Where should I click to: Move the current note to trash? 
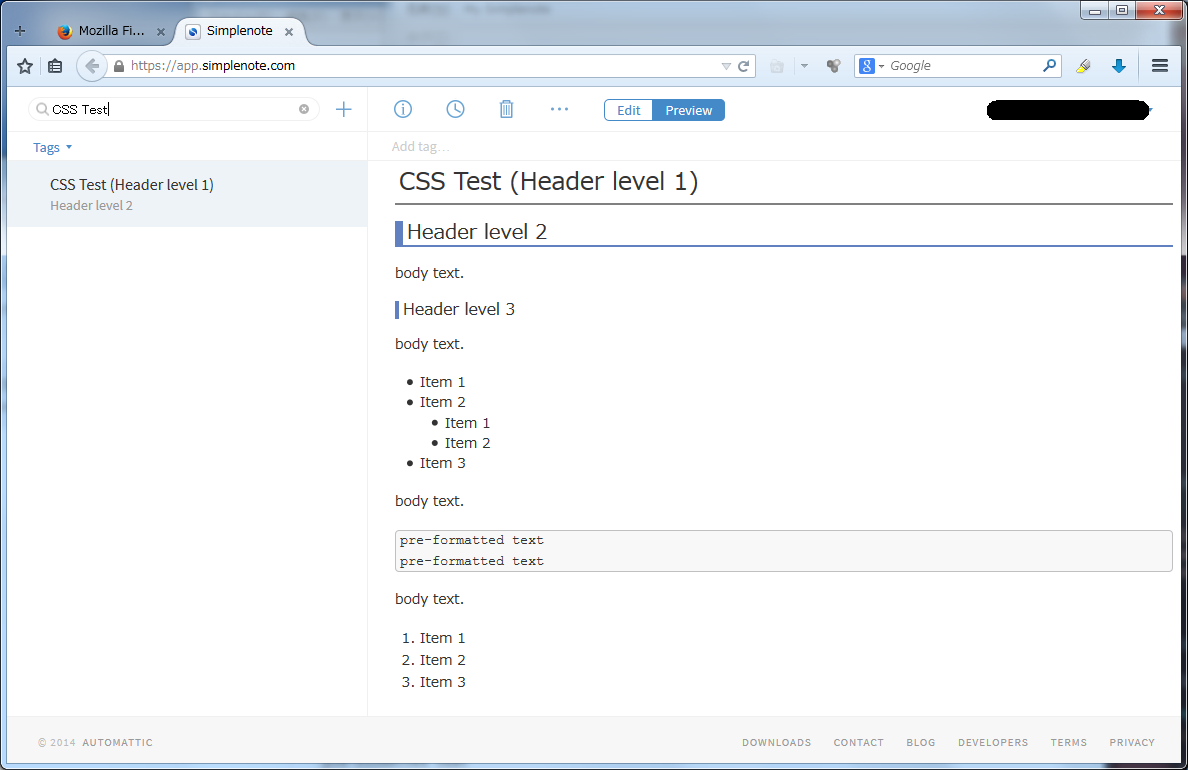pyautogui.click(x=506, y=109)
